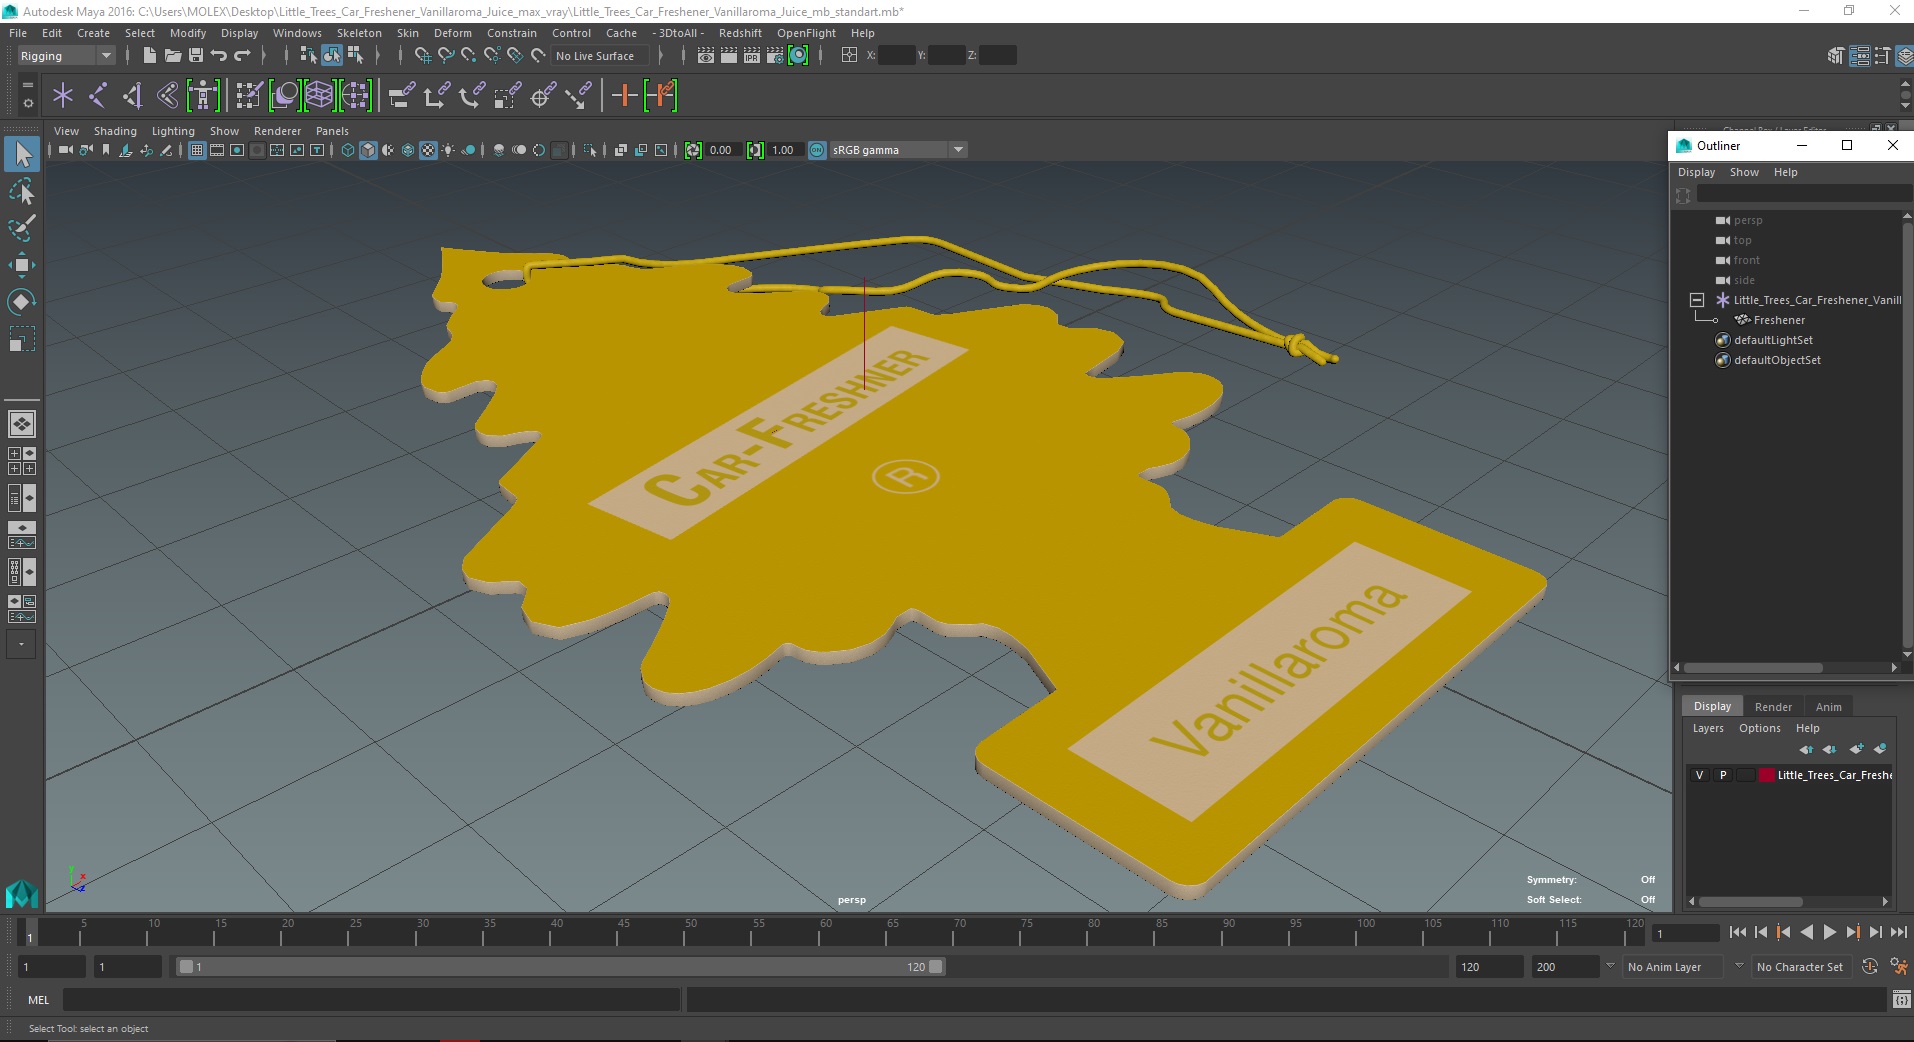Viewport: 1914px width, 1042px height.
Task: Open the shelf options gear menu
Action: 27,103
